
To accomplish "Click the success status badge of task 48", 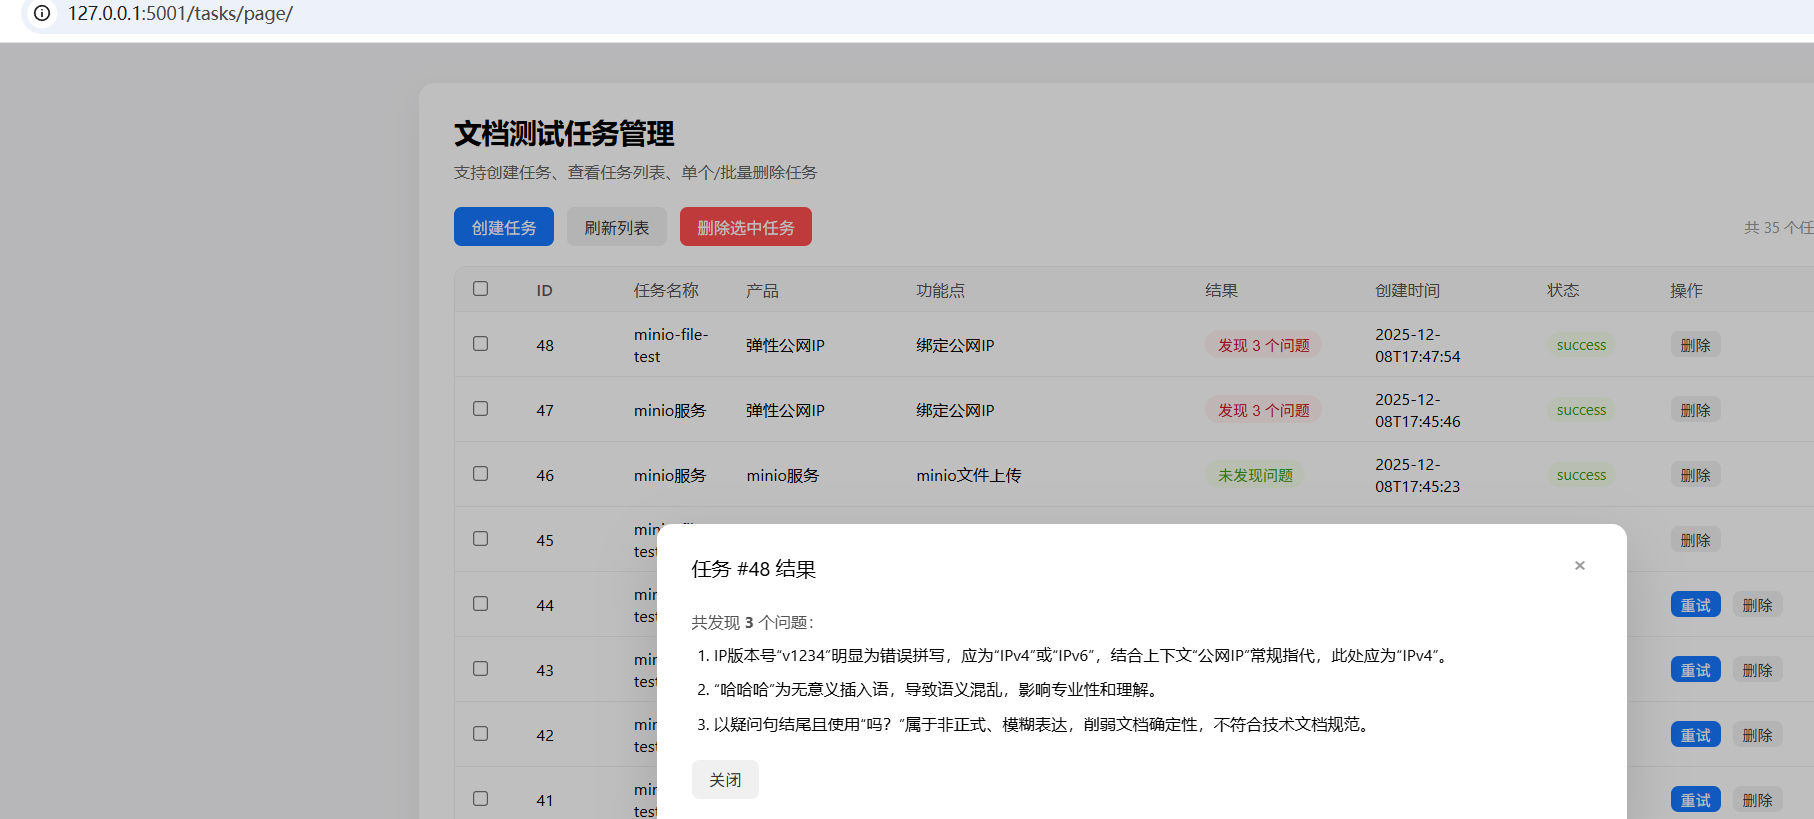I will point(1581,345).
